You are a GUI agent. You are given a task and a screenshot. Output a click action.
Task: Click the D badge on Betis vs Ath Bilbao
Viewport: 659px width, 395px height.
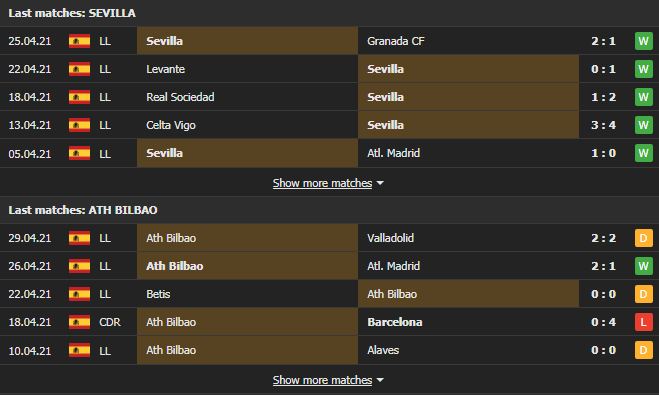click(643, 294)
